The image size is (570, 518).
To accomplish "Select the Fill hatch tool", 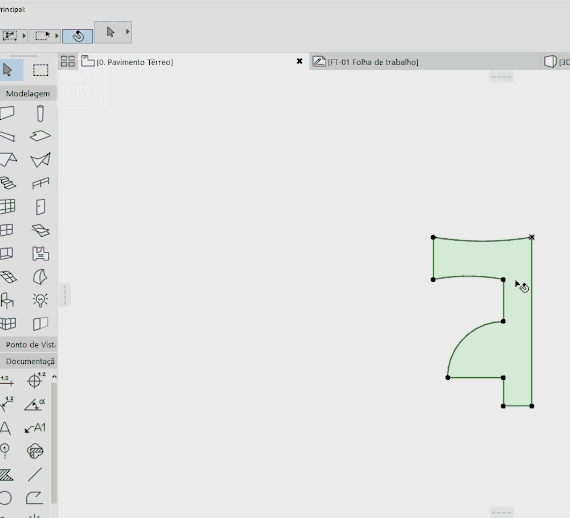I will [x=6, y=474].
